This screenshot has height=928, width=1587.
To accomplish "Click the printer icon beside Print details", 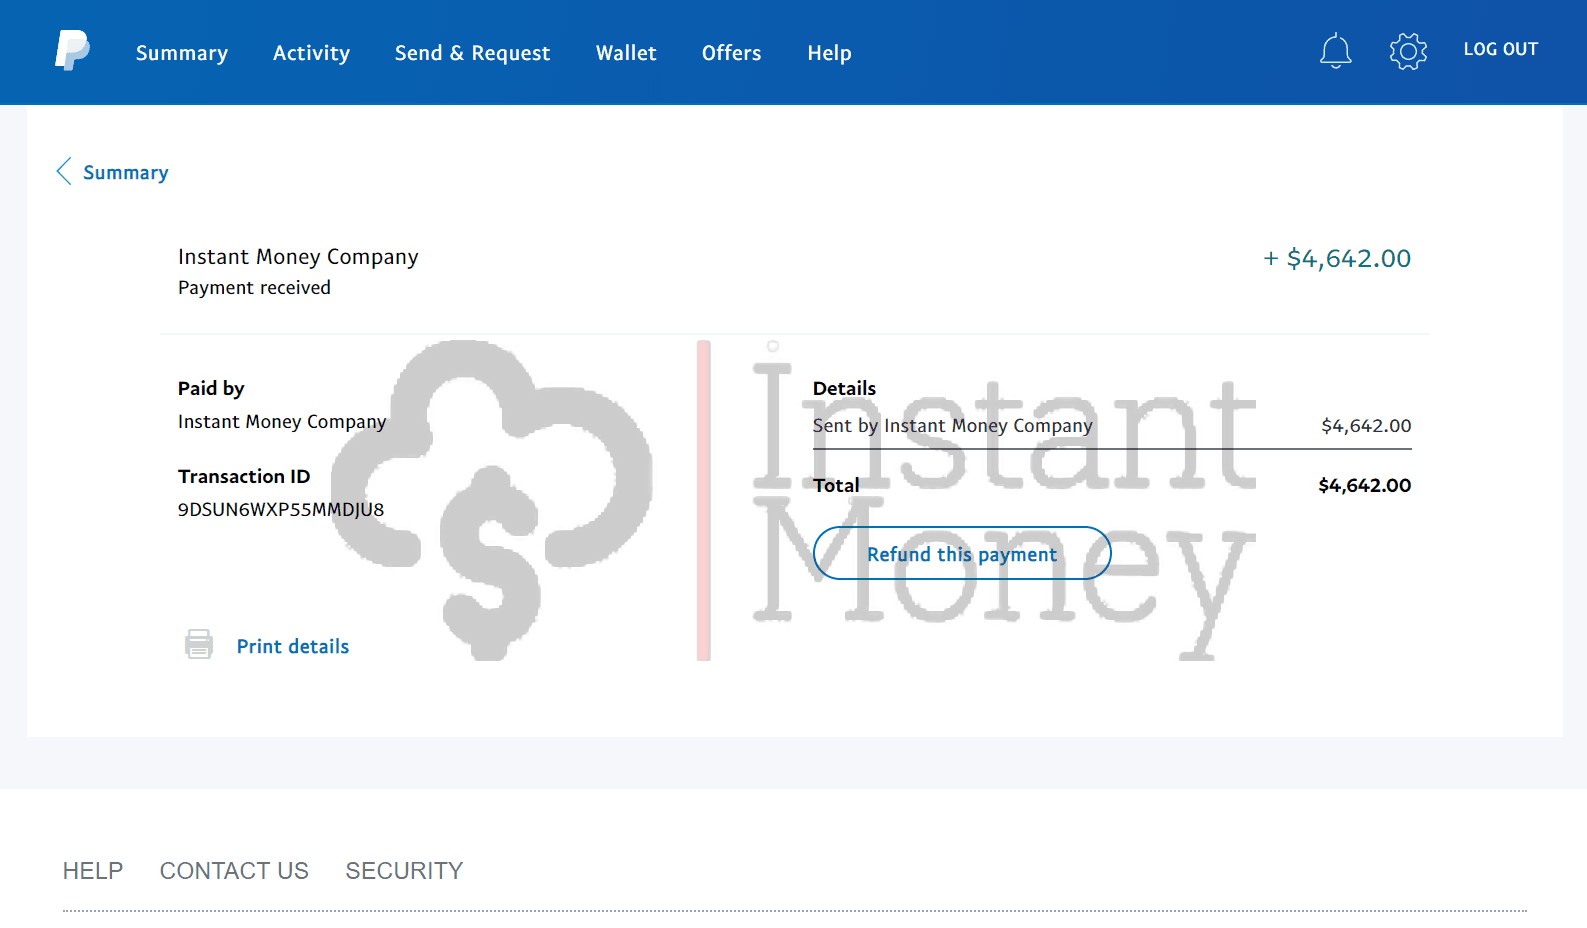I will (x=199, y=645).
